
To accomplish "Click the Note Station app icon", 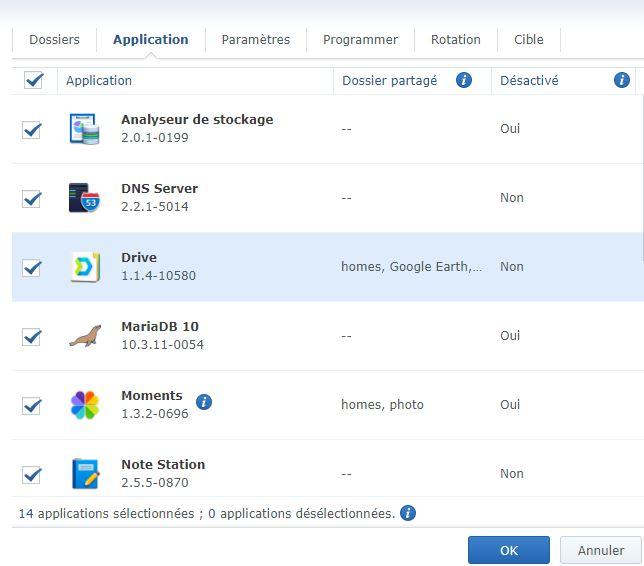I will [85, 473].
